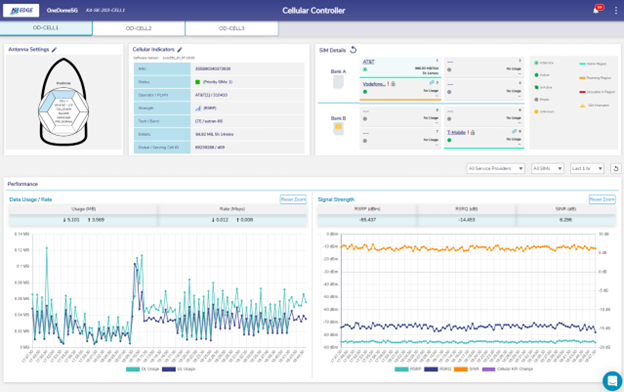Open the Vodafone SIM link
Image resolution: width=624 pixels, height=392 pixels.
pos(374,84)
